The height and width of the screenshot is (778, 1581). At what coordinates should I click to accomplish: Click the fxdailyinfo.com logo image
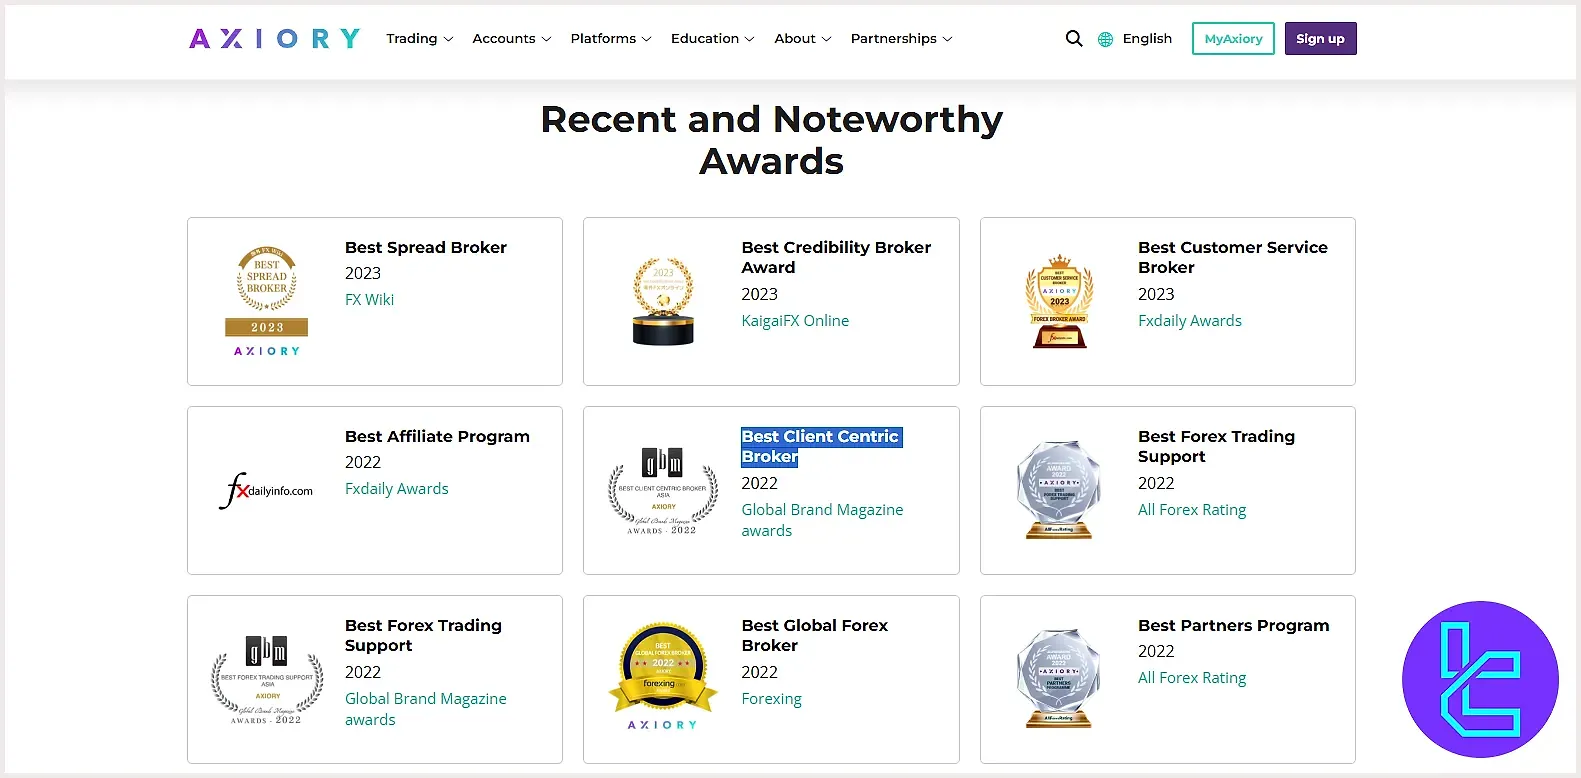266,490
